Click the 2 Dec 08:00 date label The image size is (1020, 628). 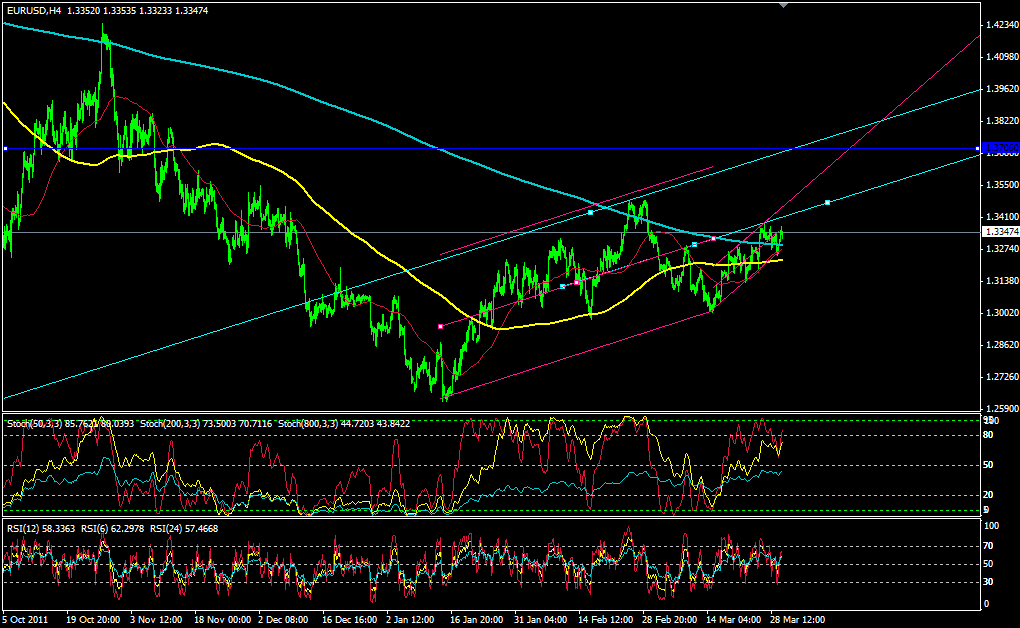283,620
